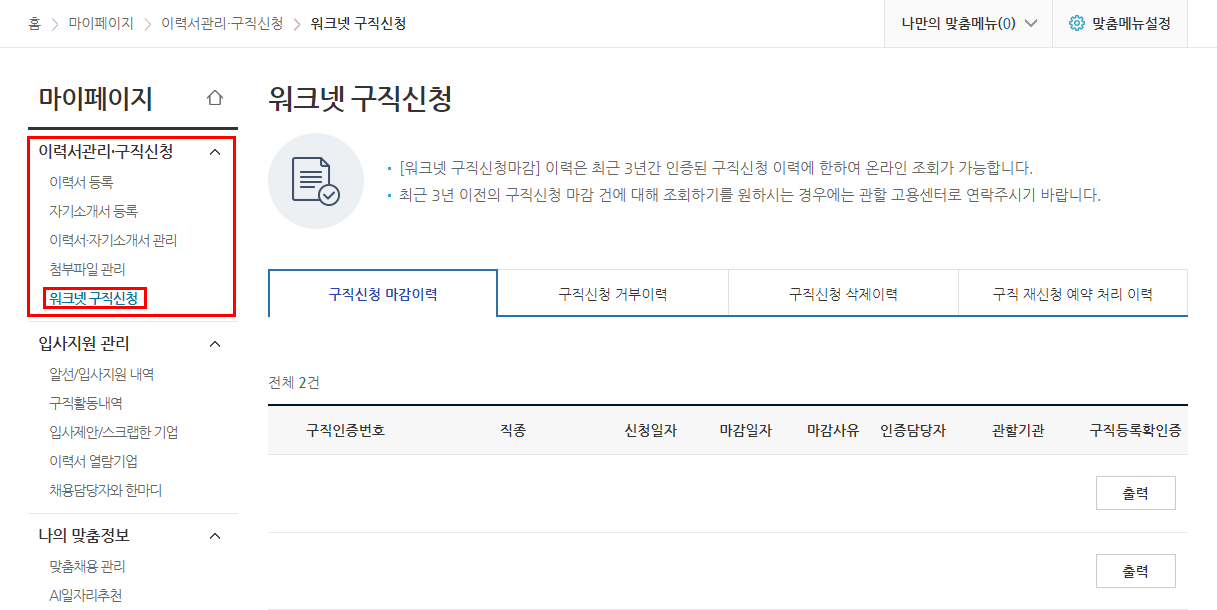Click the 나의 맞춤정보 section heading
Image resolution: width=1217 pixels, height=610 pixels.
pyautogui.click(x=84, y=535)
